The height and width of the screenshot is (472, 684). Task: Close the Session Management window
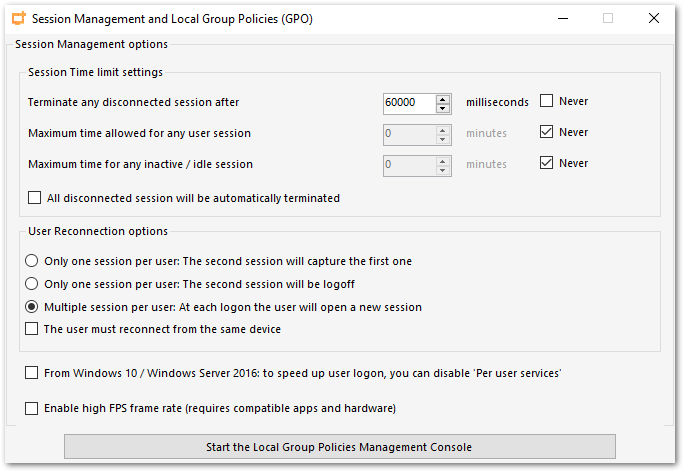653,18
